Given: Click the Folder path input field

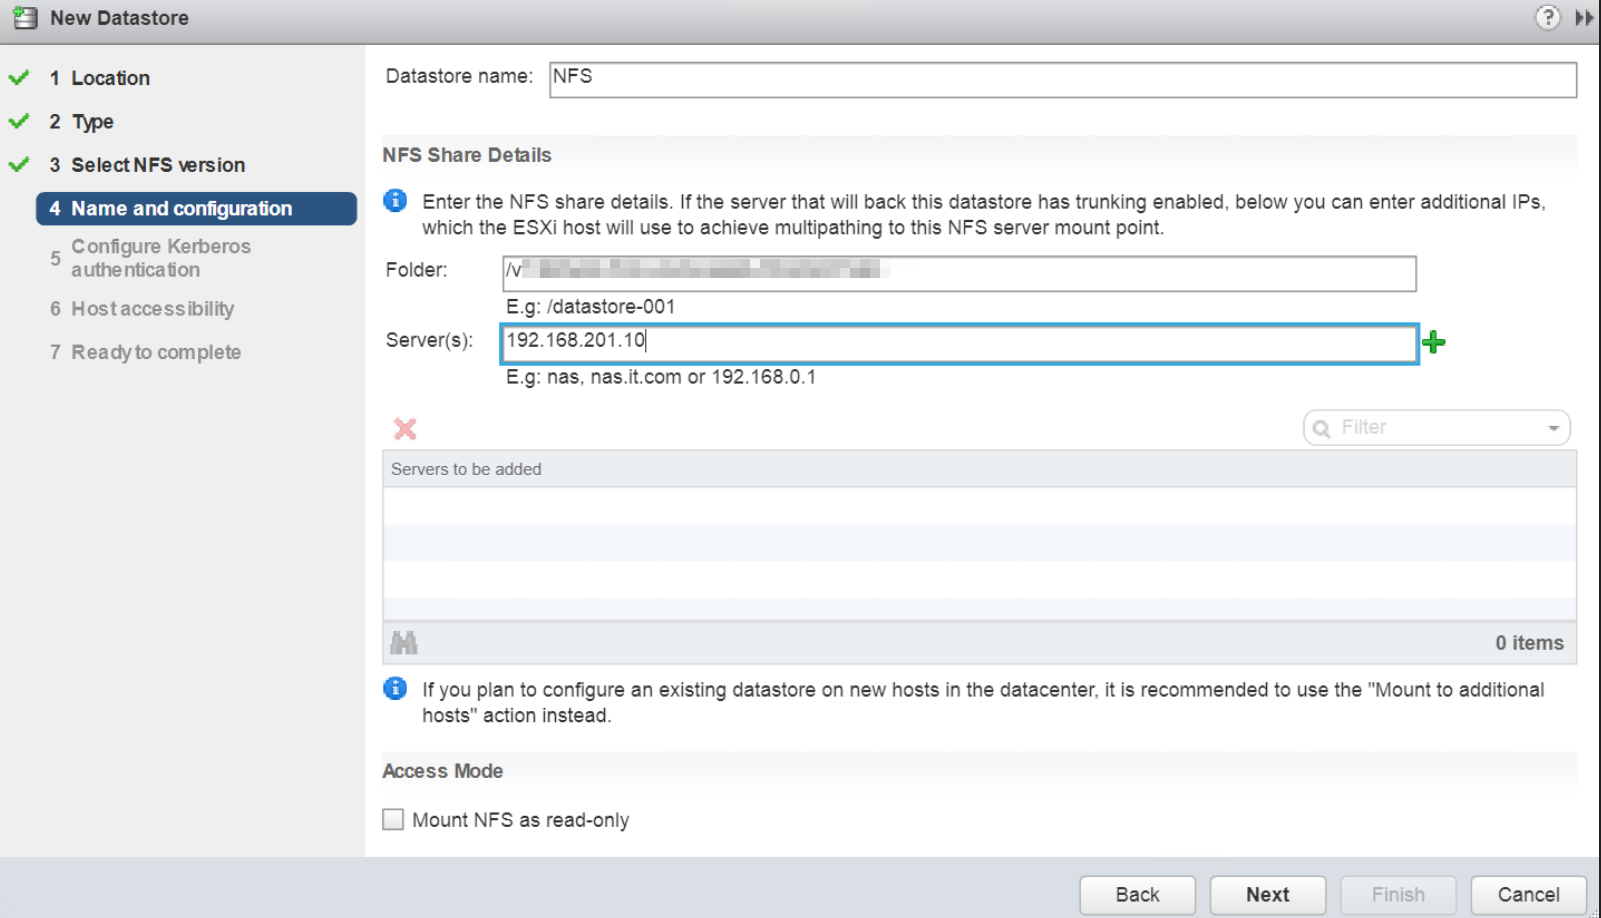Looking at the screenshot, I should coord(959,273).
